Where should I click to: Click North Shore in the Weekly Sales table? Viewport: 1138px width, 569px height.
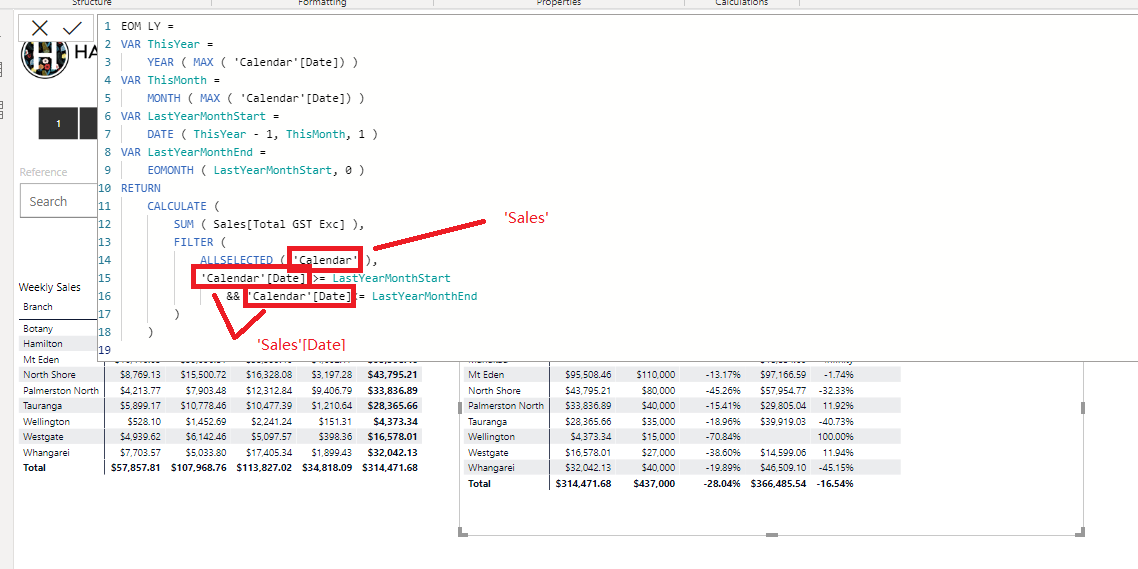point(49,374)
